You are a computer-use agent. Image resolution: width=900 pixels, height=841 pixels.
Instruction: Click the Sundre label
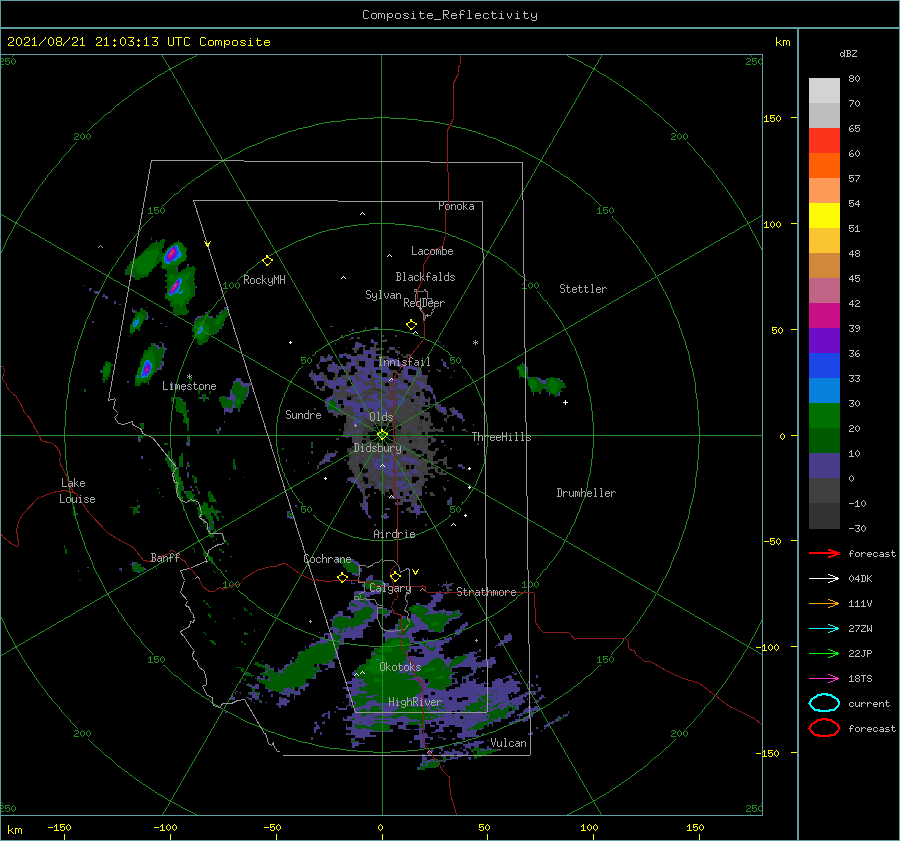[x=303, y=414]
